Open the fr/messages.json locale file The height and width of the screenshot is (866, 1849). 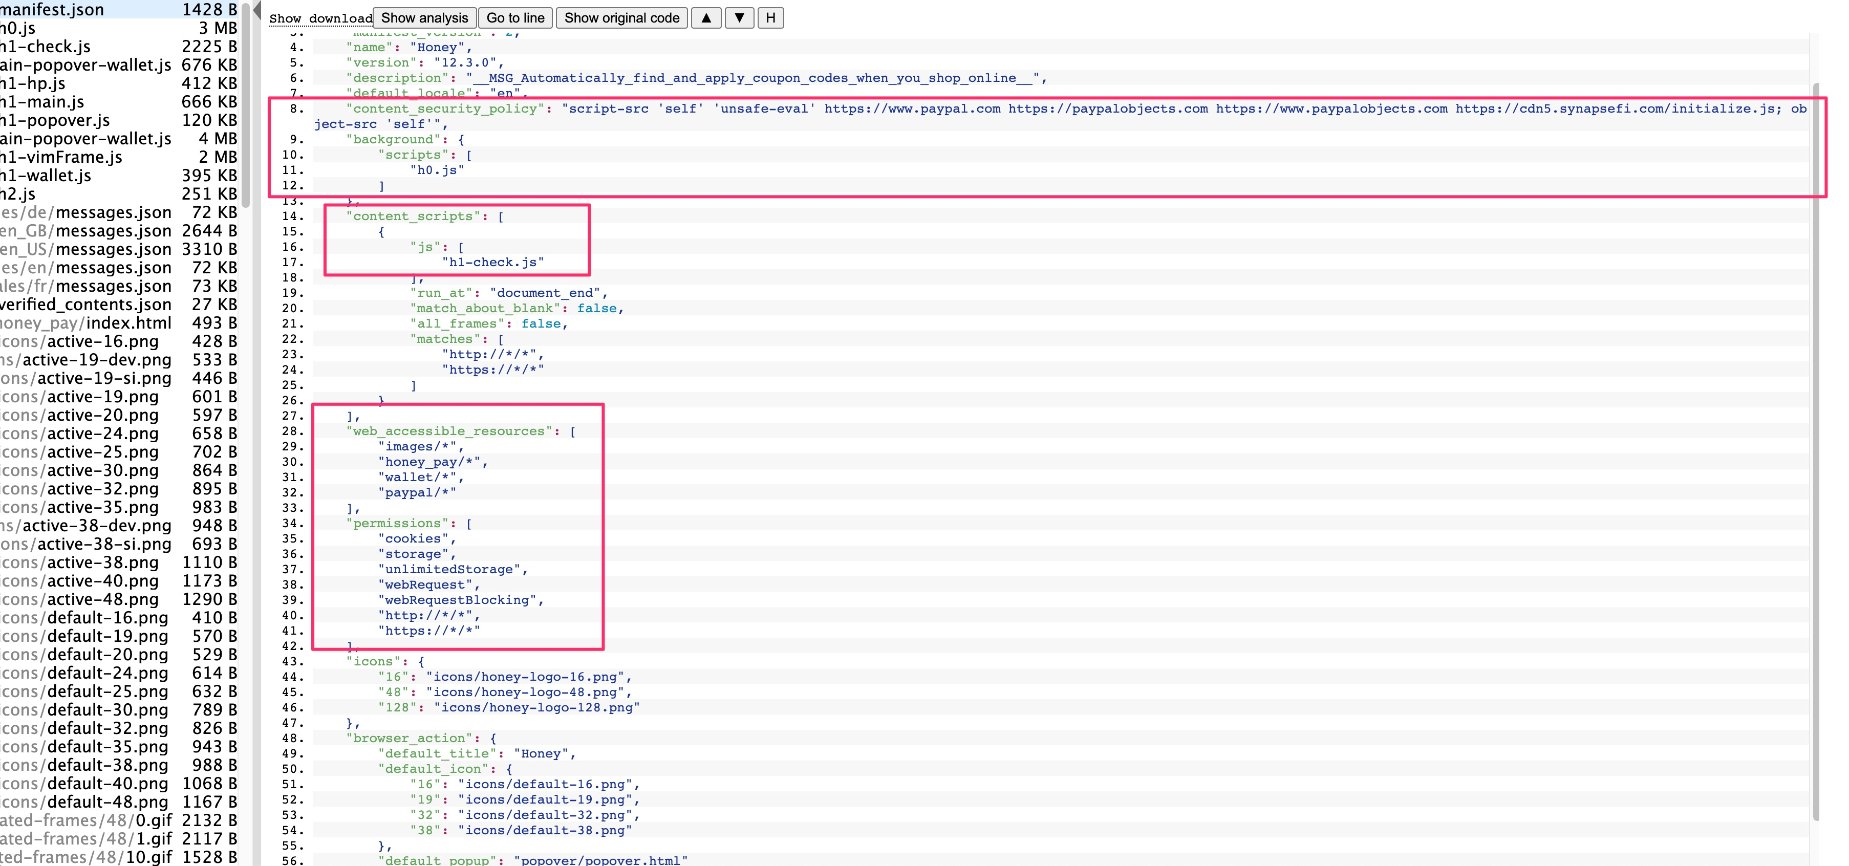119,286
